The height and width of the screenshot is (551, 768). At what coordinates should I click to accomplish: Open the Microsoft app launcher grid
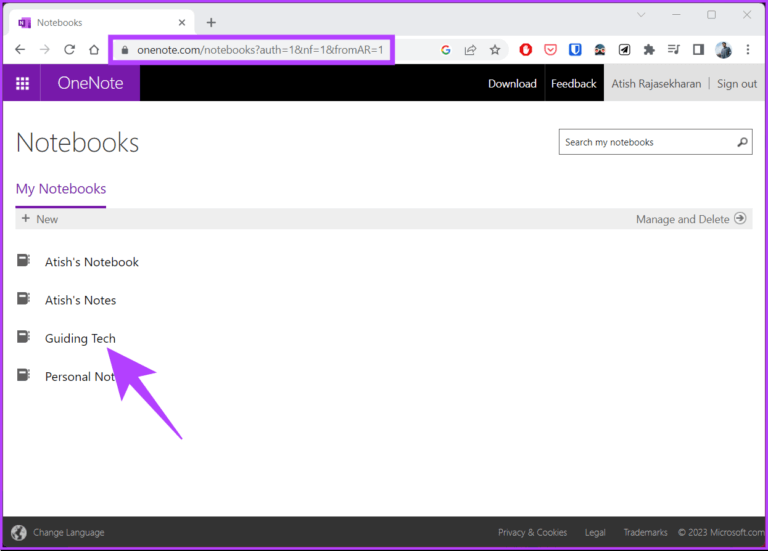pos(23,83)
